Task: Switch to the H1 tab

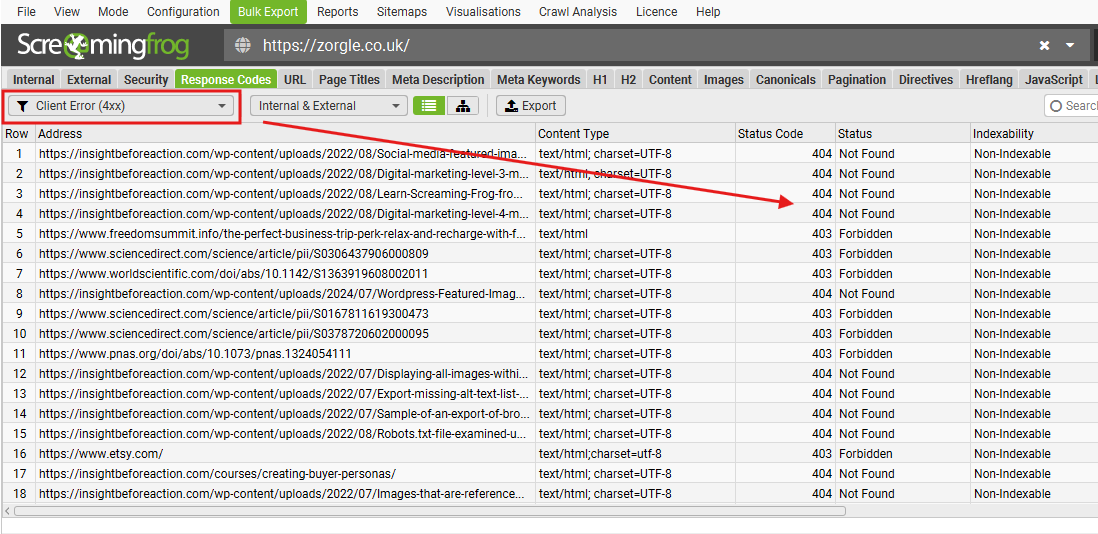Action: (600, 79)
